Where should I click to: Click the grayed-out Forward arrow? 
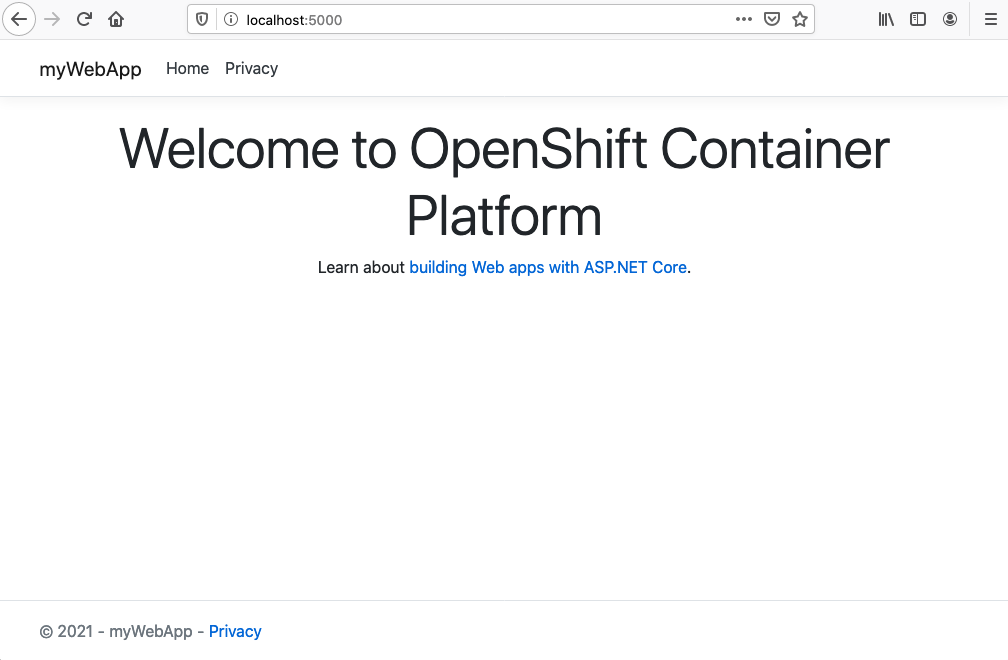50,18
